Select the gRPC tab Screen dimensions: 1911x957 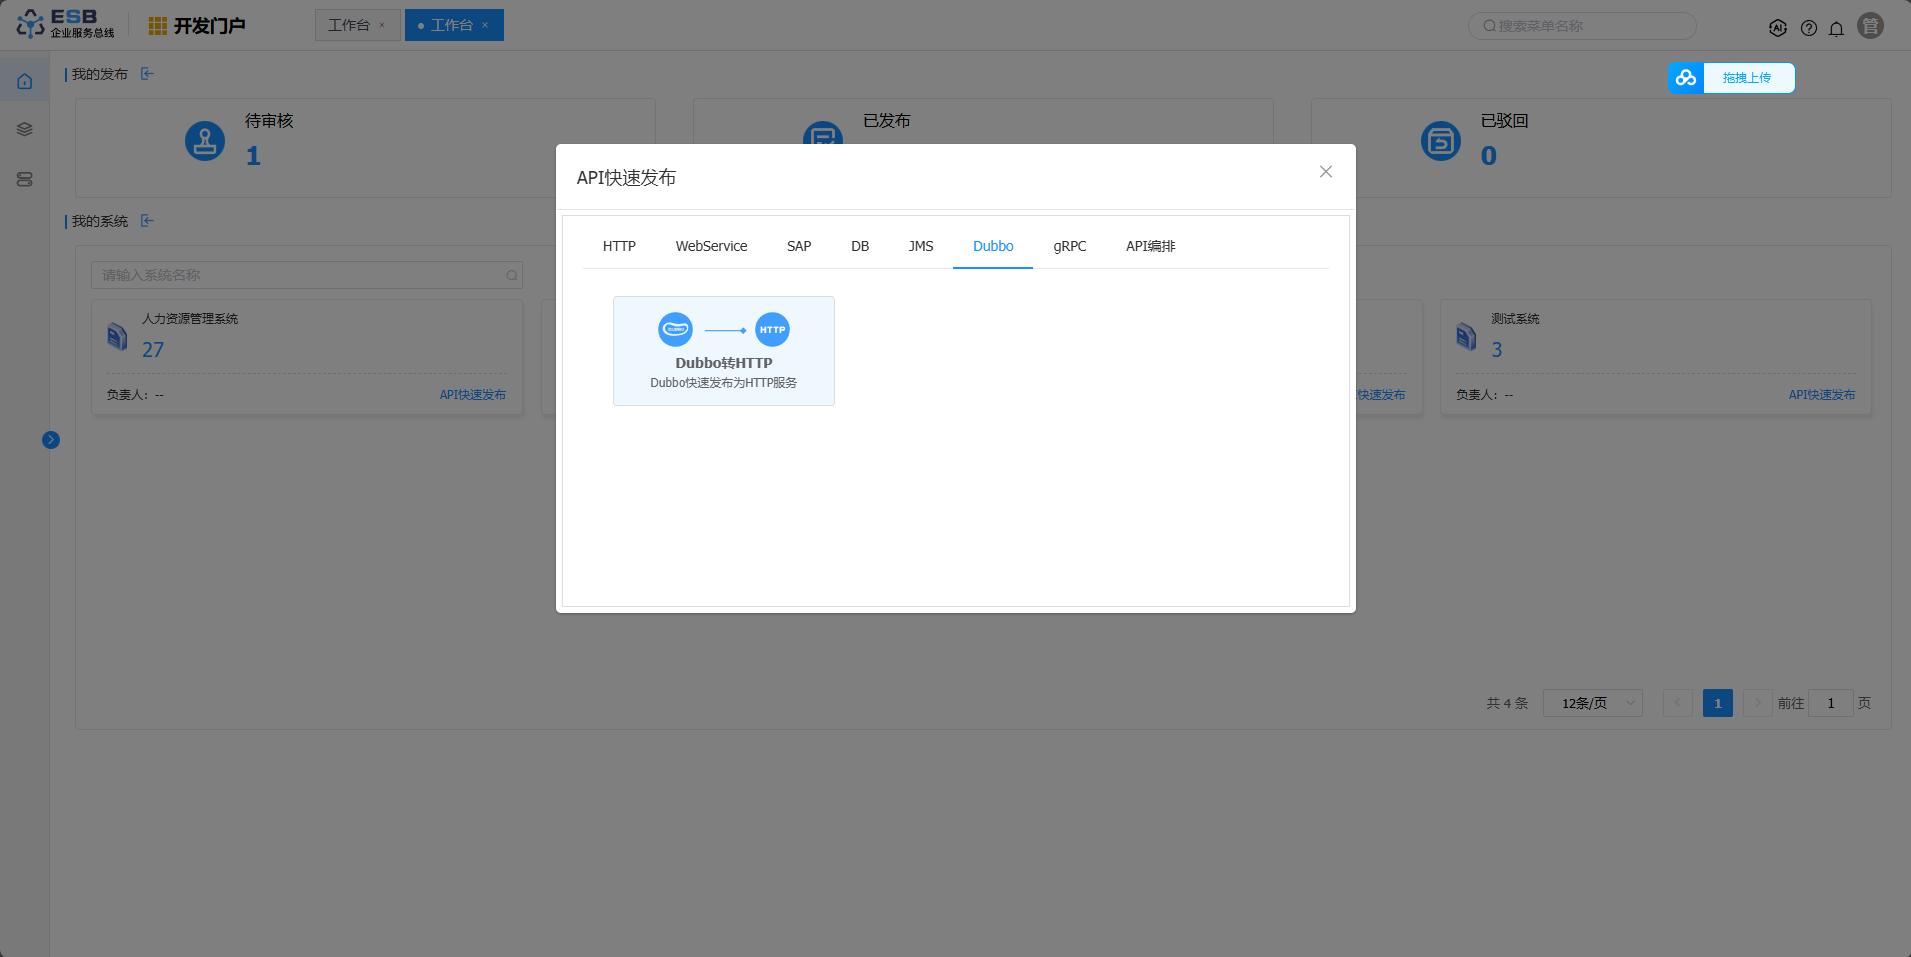1069,246
